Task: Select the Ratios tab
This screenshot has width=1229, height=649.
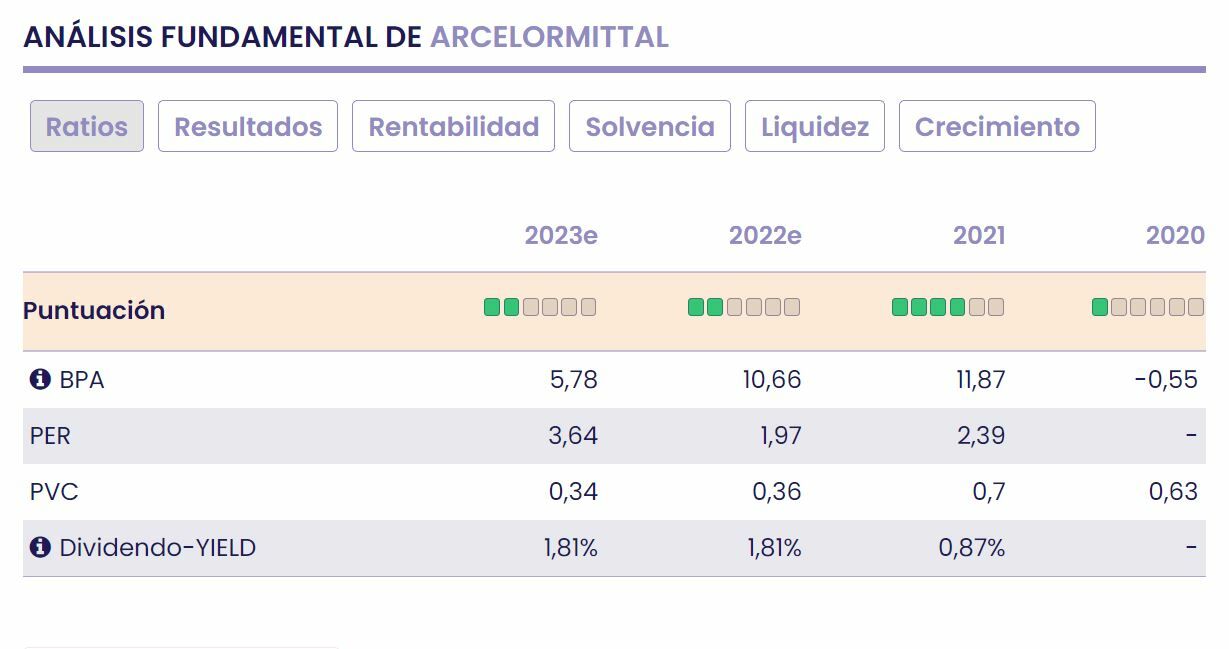Action: click(87, 127)
